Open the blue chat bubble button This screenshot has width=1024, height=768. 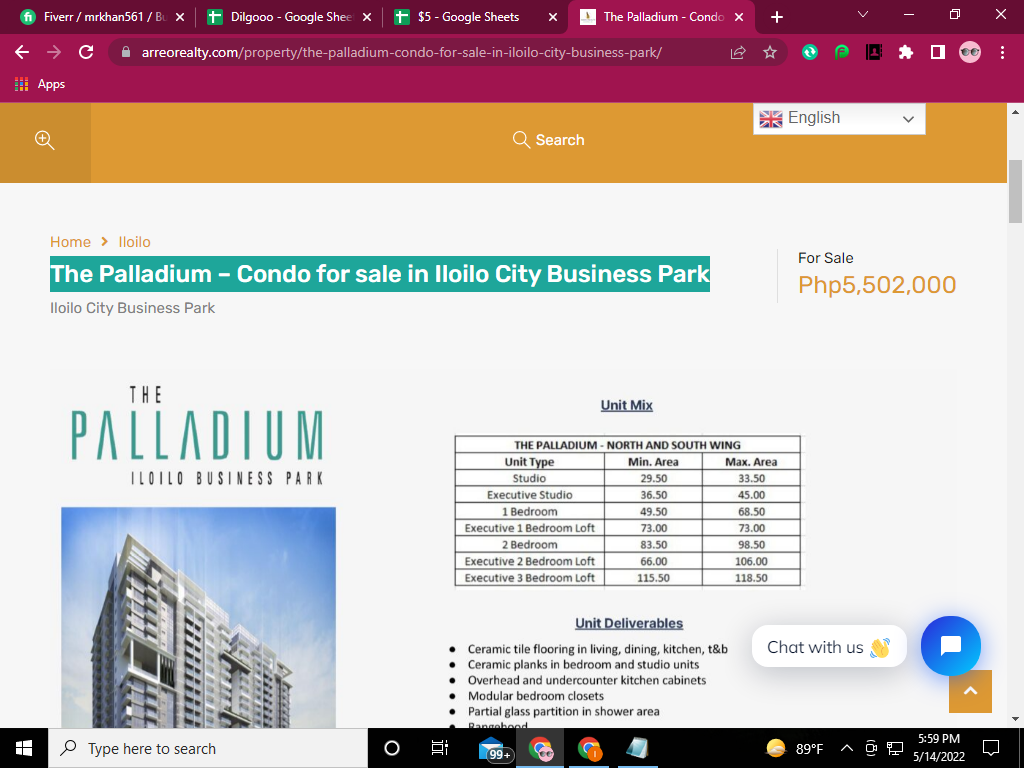click(x=950, y=646)
